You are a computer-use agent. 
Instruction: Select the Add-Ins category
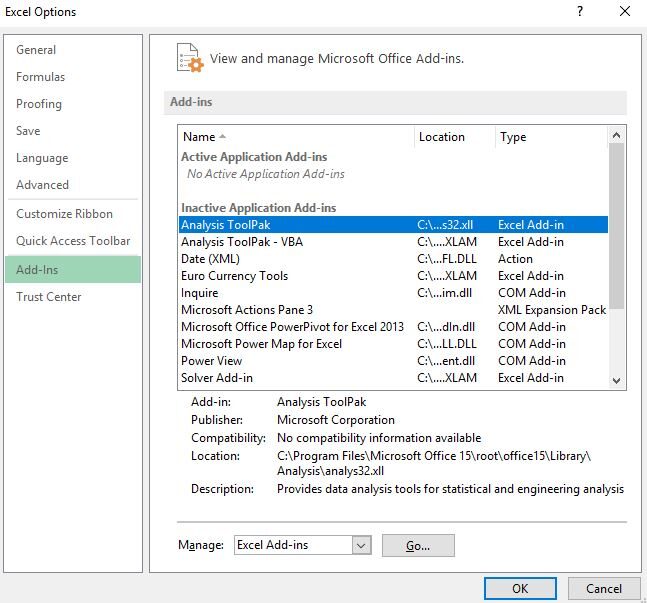[x=73, y=270]
